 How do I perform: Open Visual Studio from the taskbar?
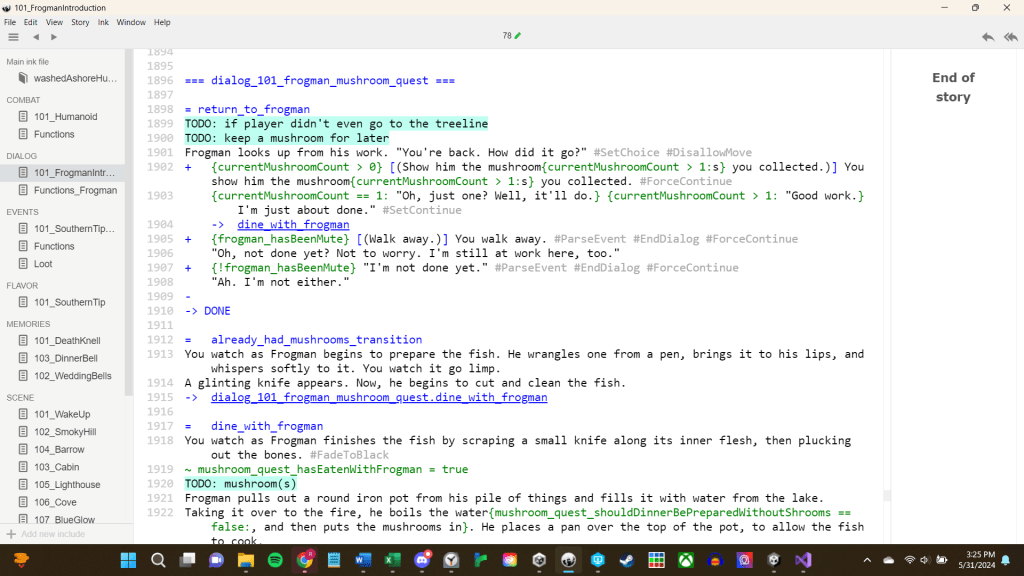click(802, 560)
